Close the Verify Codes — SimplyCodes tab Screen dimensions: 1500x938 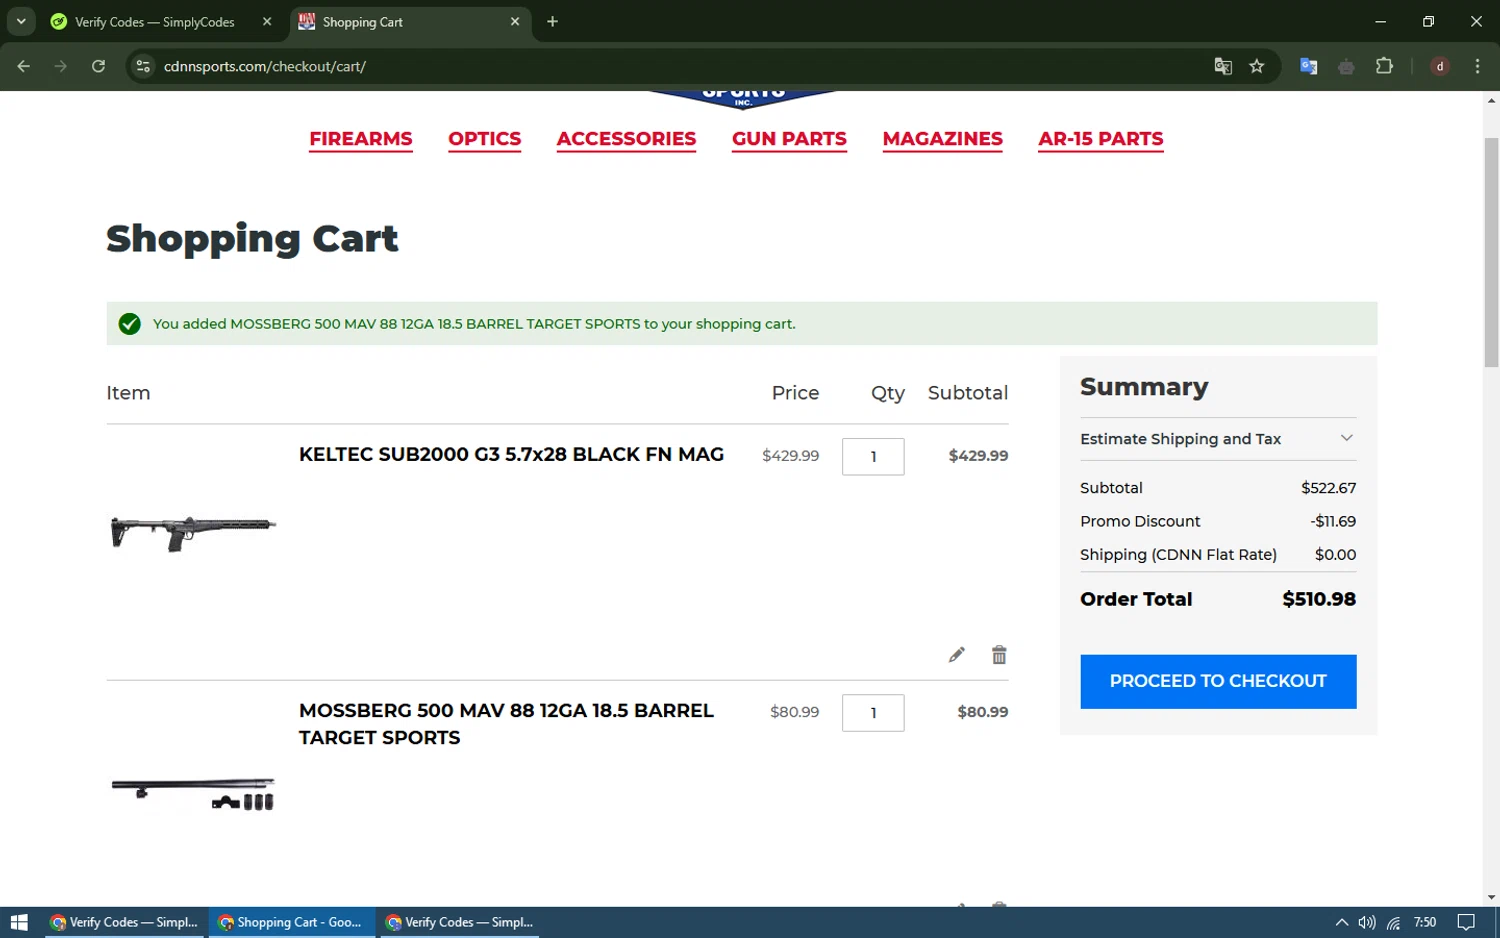pos(267,21)
